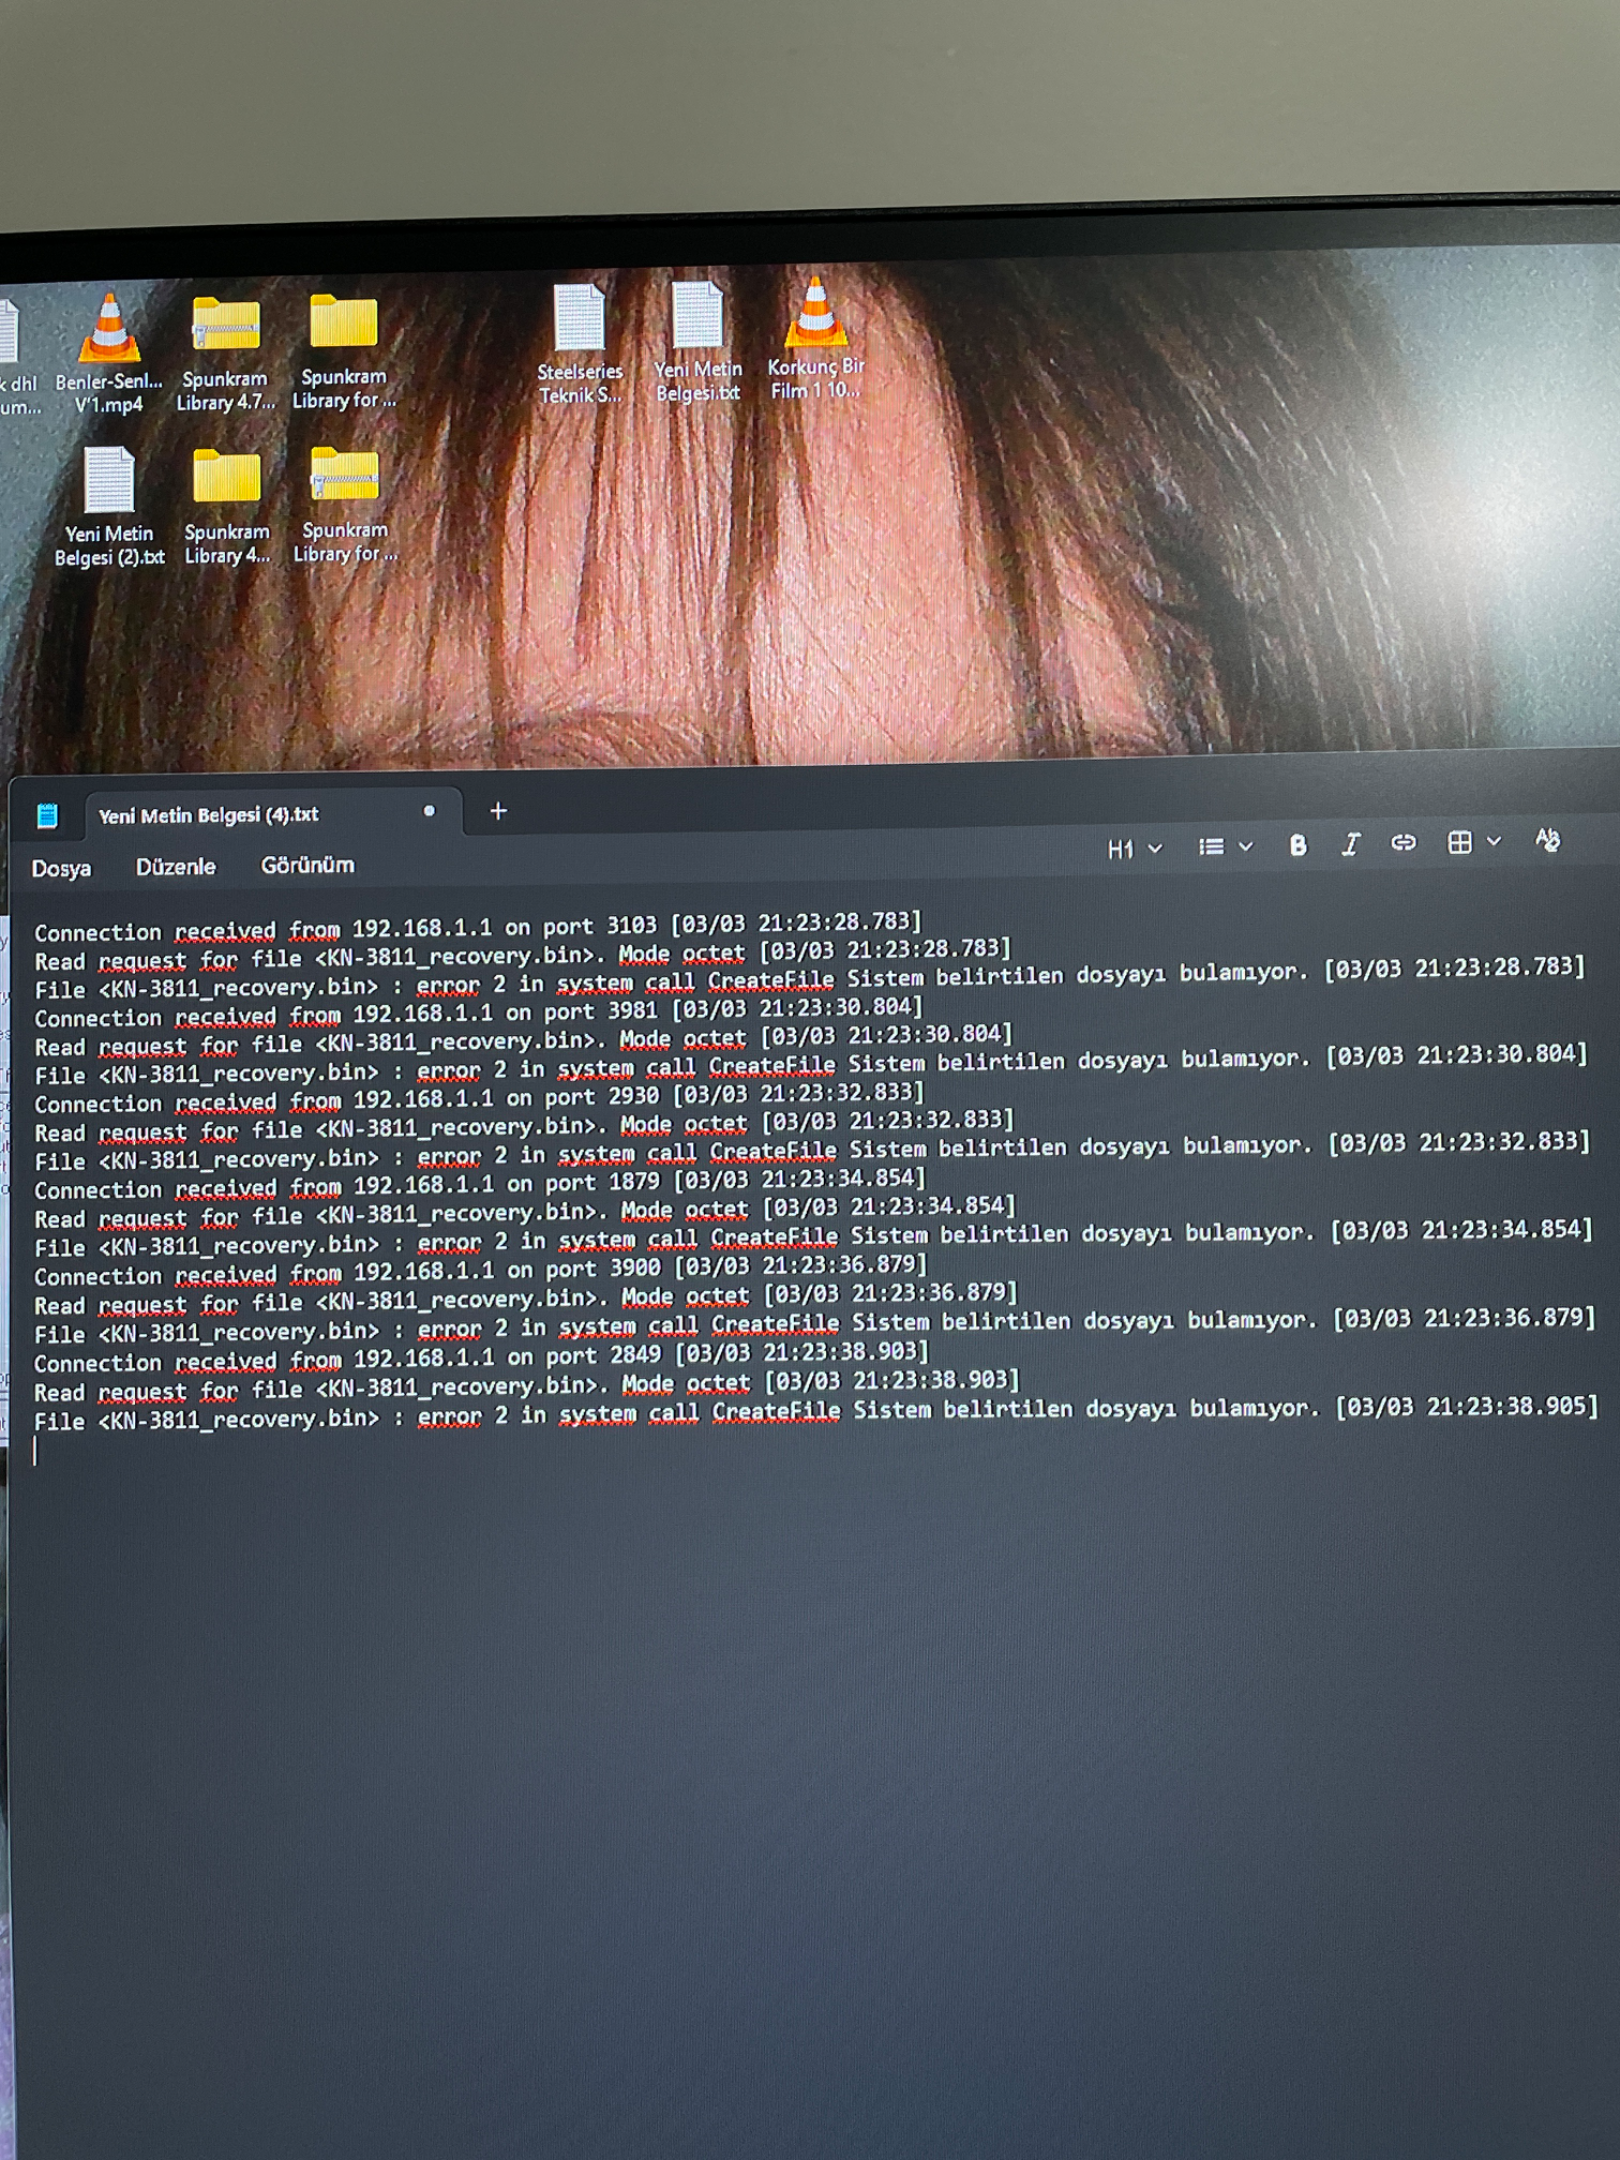Screen dimensions: 1620x2160
Task: Click the line with port 3900
Action: click(481, 1271)
